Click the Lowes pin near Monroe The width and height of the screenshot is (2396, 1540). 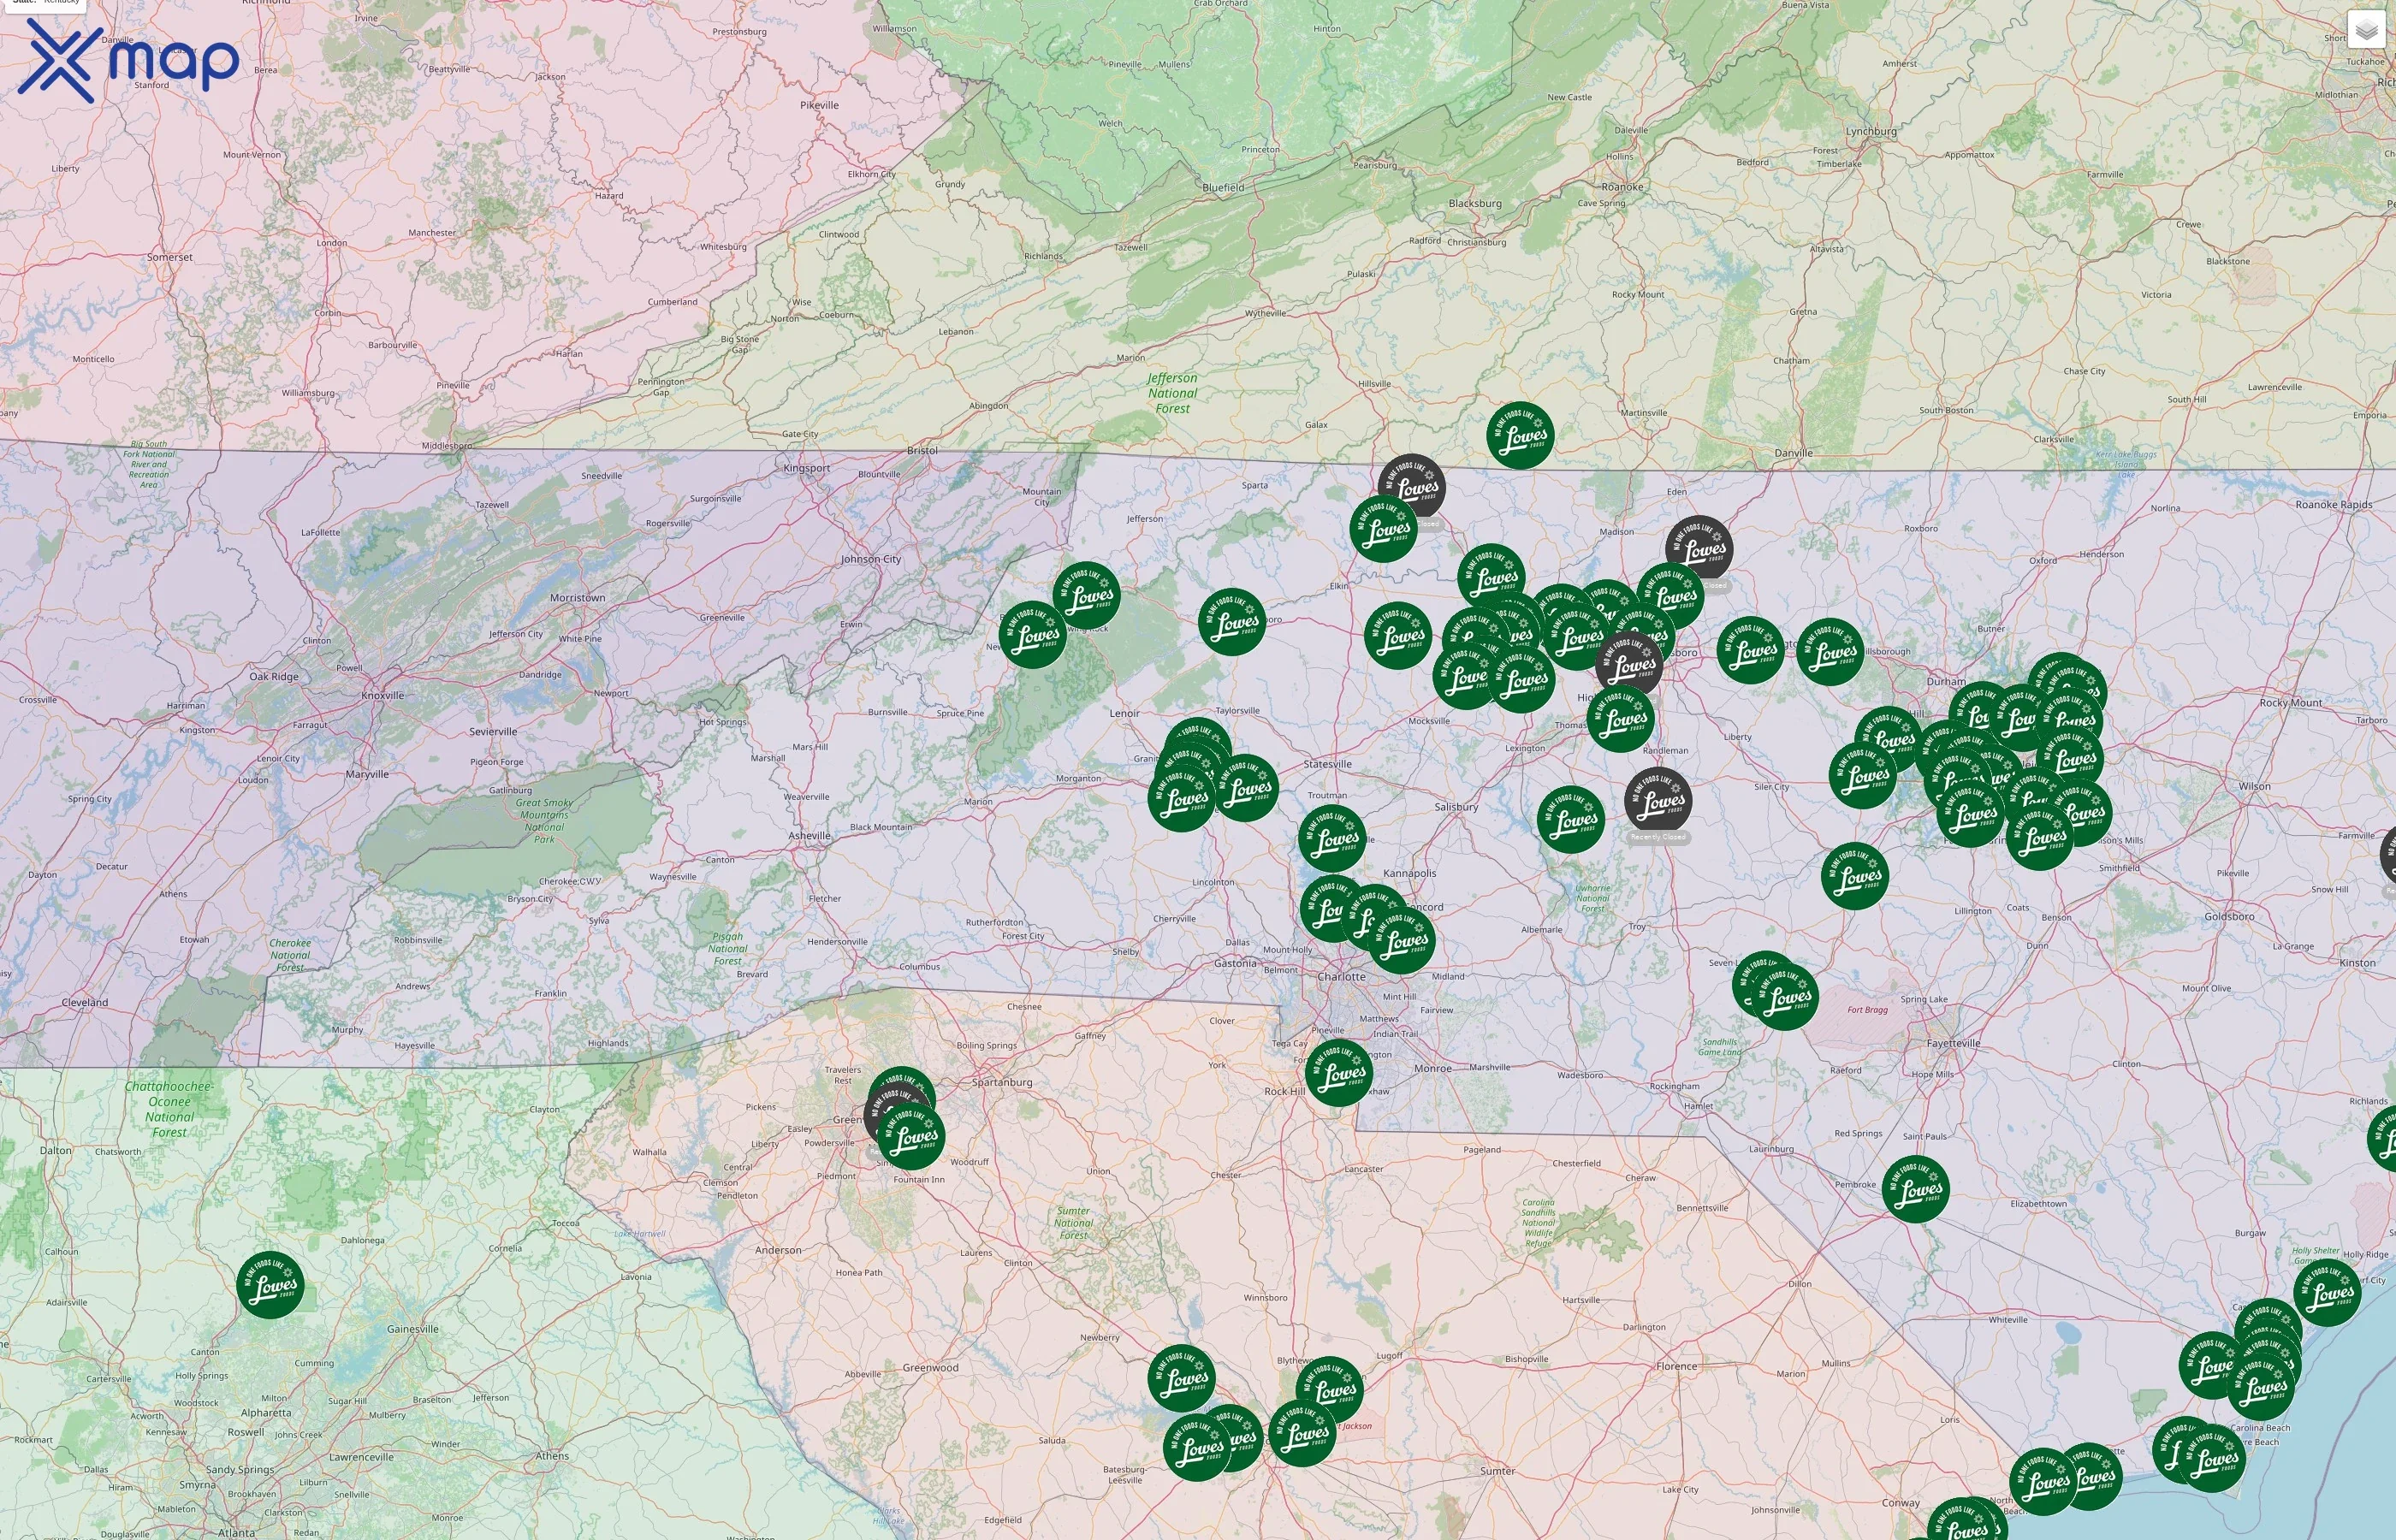(1338, 1073)
